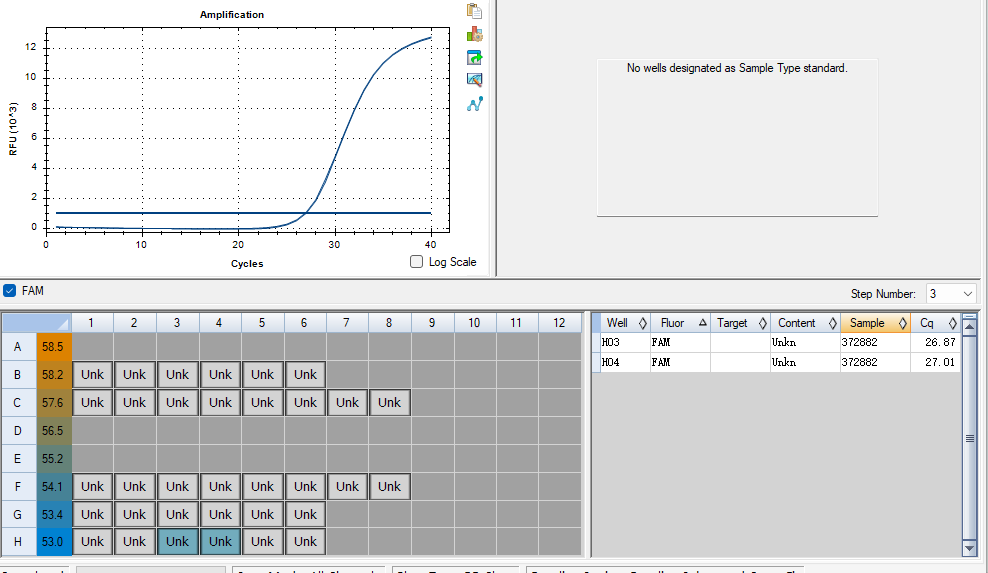Select well B1 Unk
The image size is (988, 573).
coord(92,374)
